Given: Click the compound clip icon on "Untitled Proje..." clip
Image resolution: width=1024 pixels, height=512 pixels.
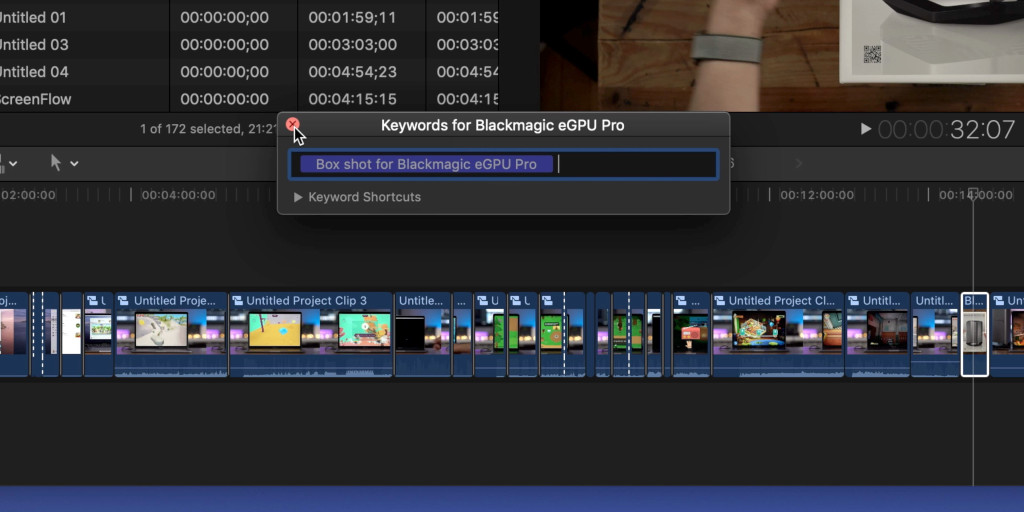Looking at the screenshot, I should pyautogui.click(x=124, y=300).
